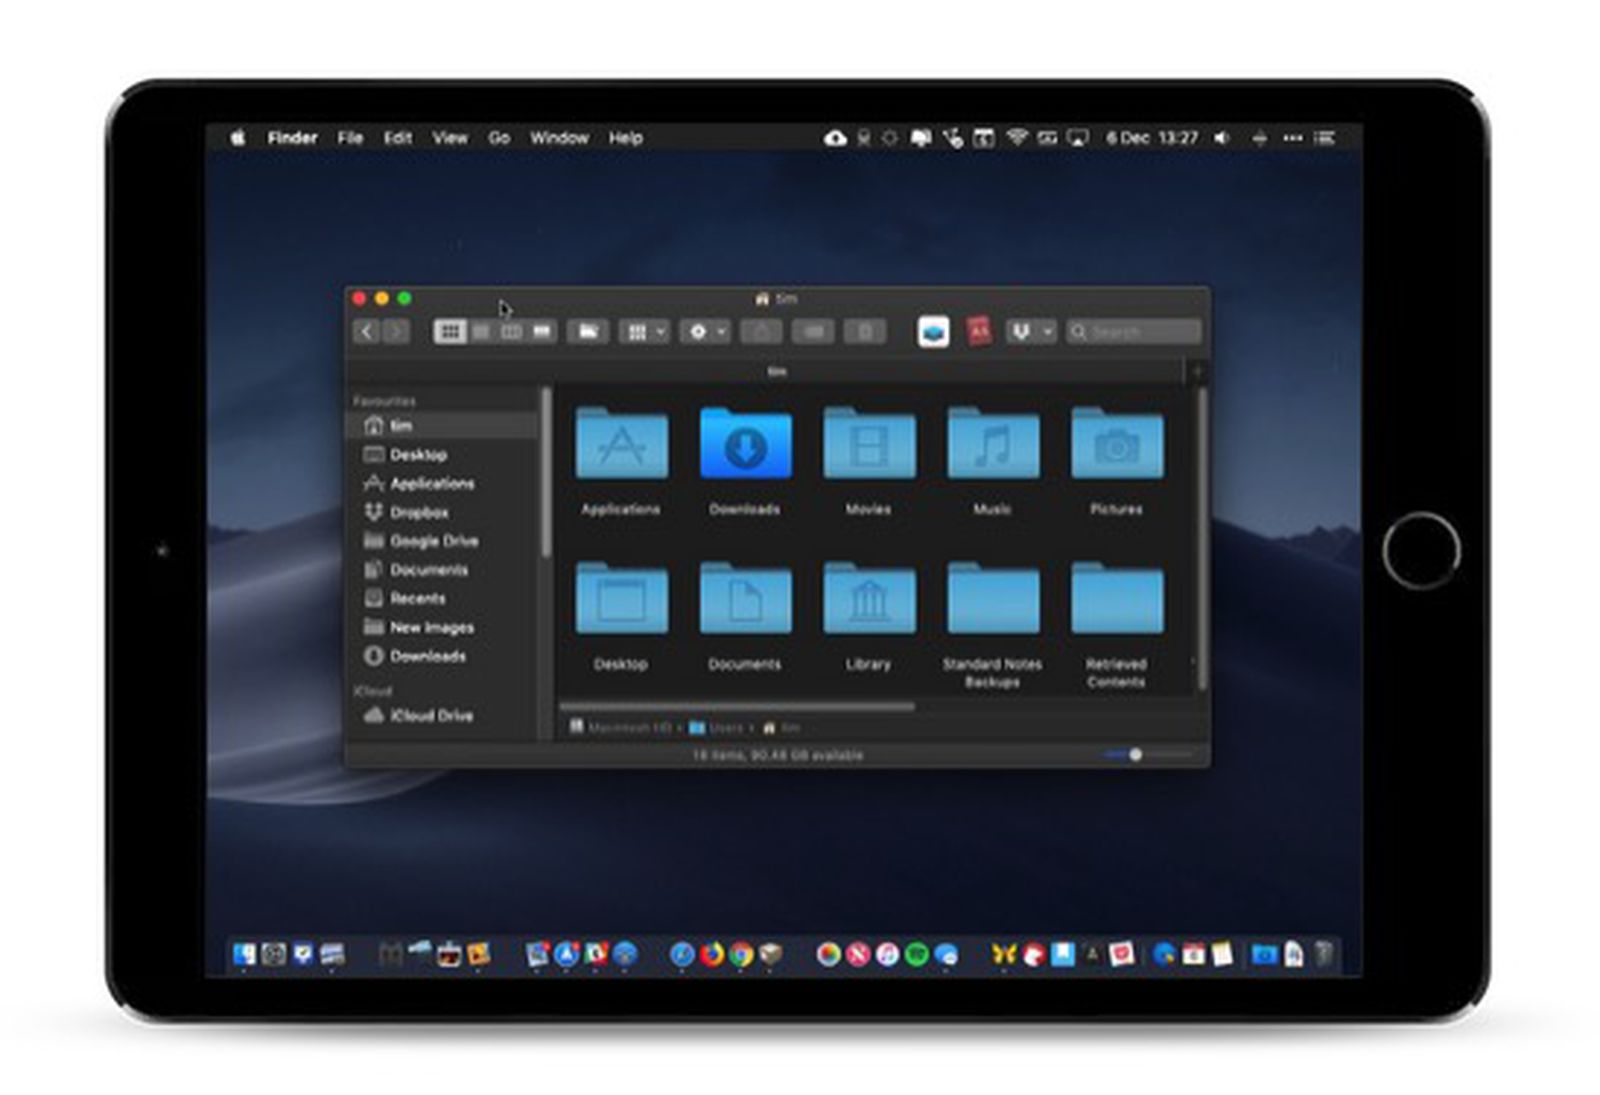The width and height of the screenshot is (1600, 1095).
Task: Click the new folder icon in the toolbar
Action: click(x=589, y=331)
